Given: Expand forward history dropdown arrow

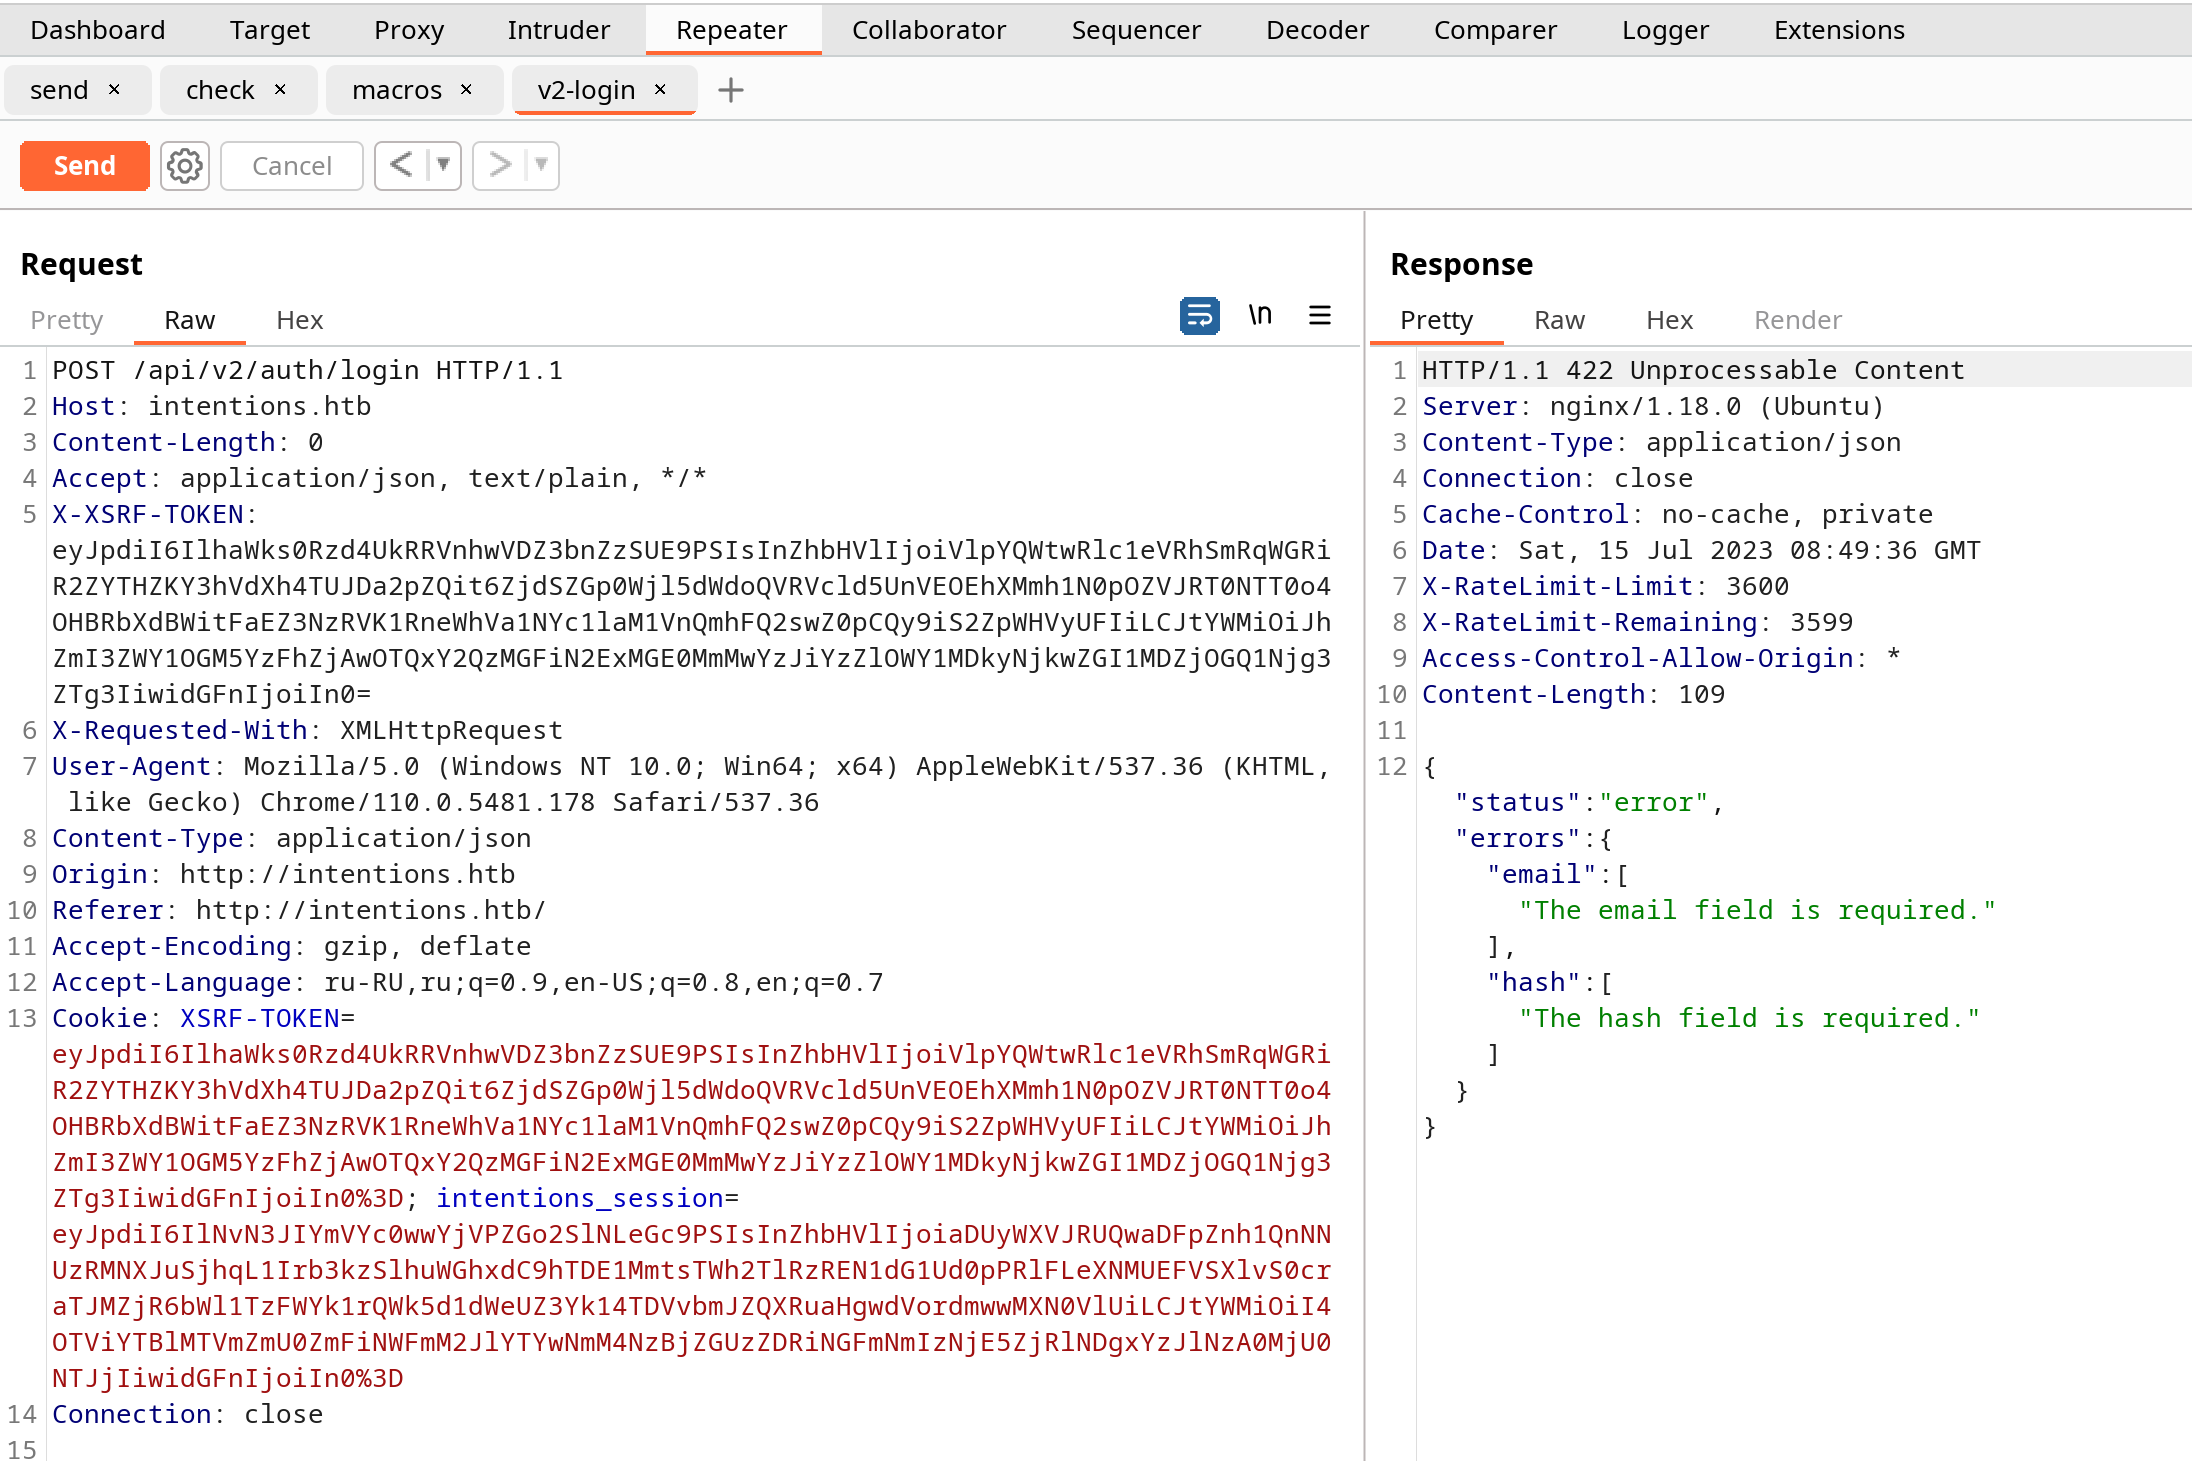Looking at the screenshot, I should click(541, 165).
